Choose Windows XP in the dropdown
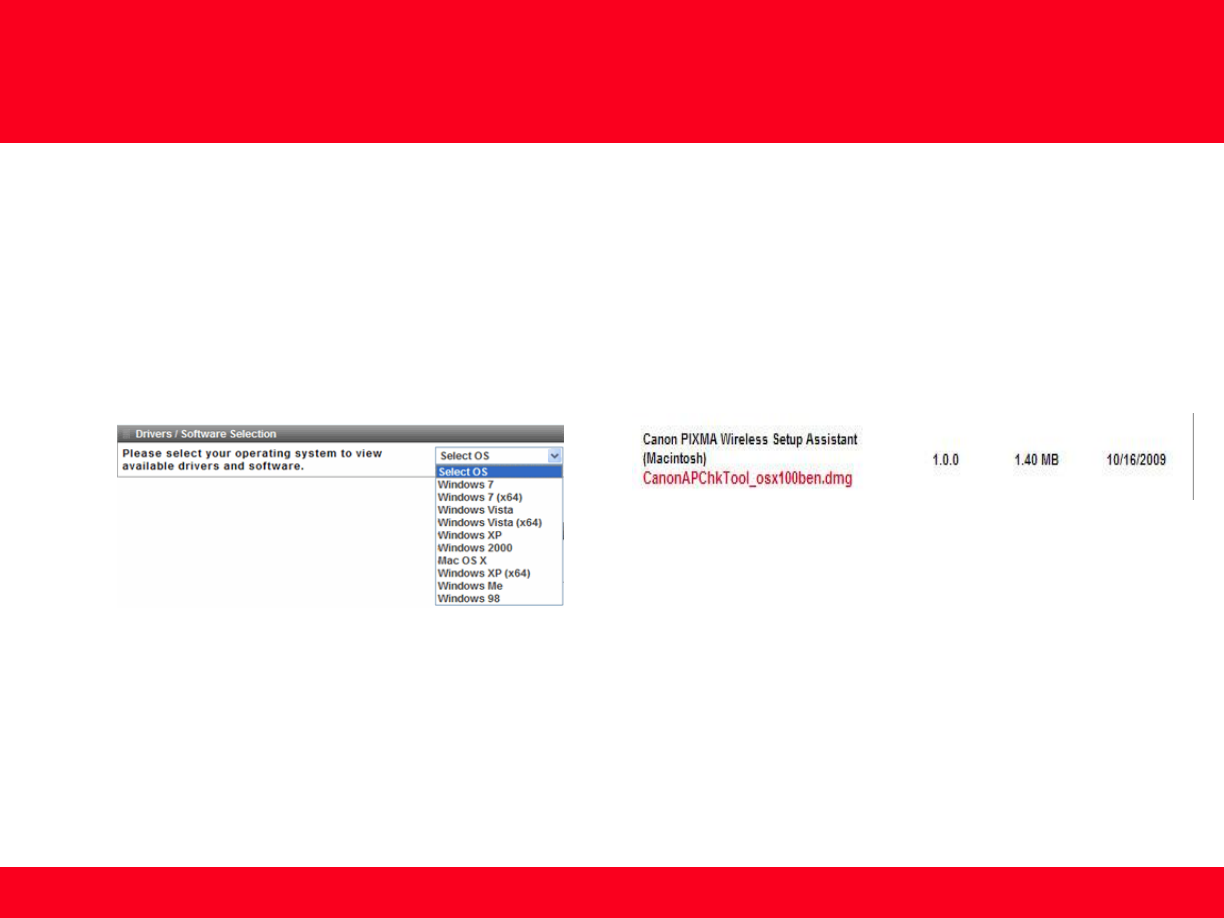The width and height of the screenshot is (1224, 918). (499, 535)
